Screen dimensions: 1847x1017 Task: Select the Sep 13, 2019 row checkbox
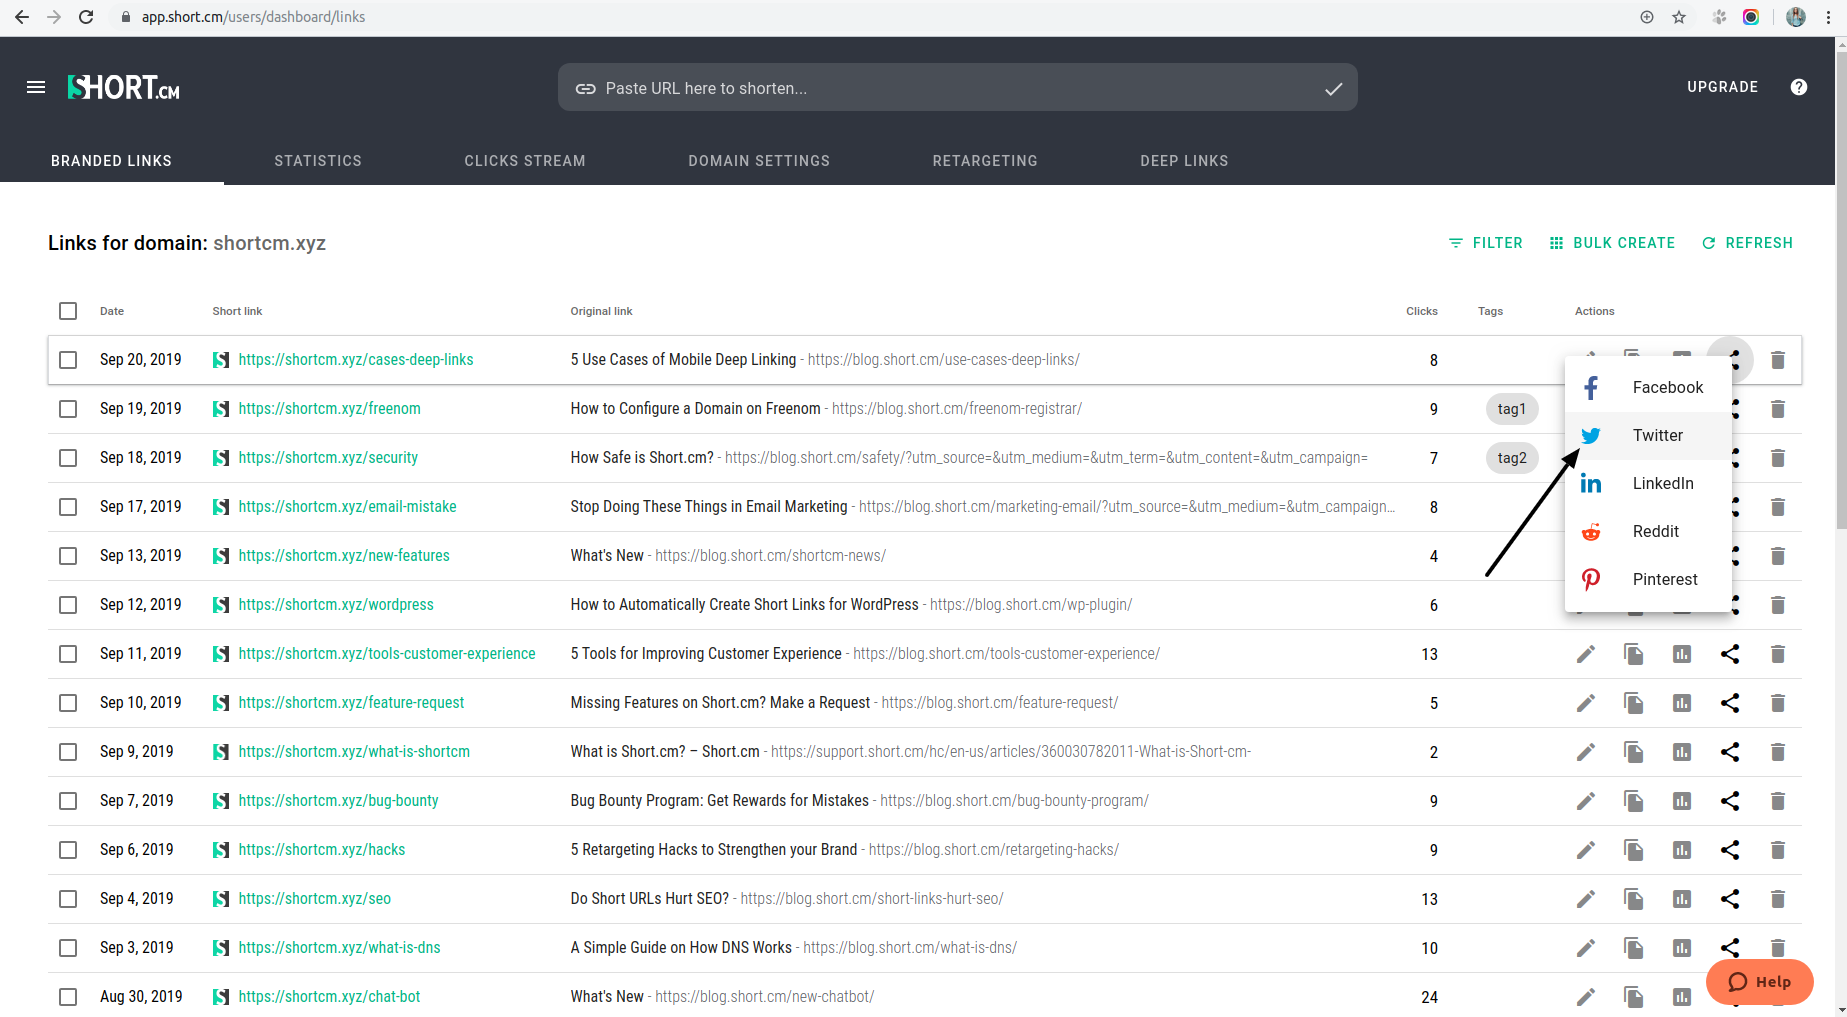tap(68, 556)
